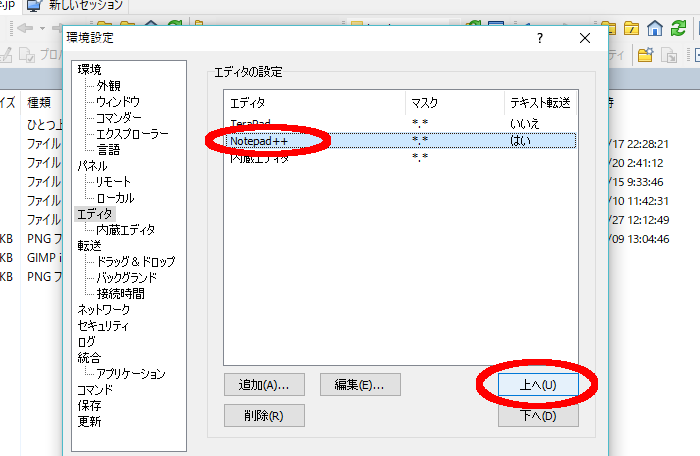Click the *.* mask of the 内蔵エディタ row
The width and height of the screenshot is (700, 456).
click(420, 157)
